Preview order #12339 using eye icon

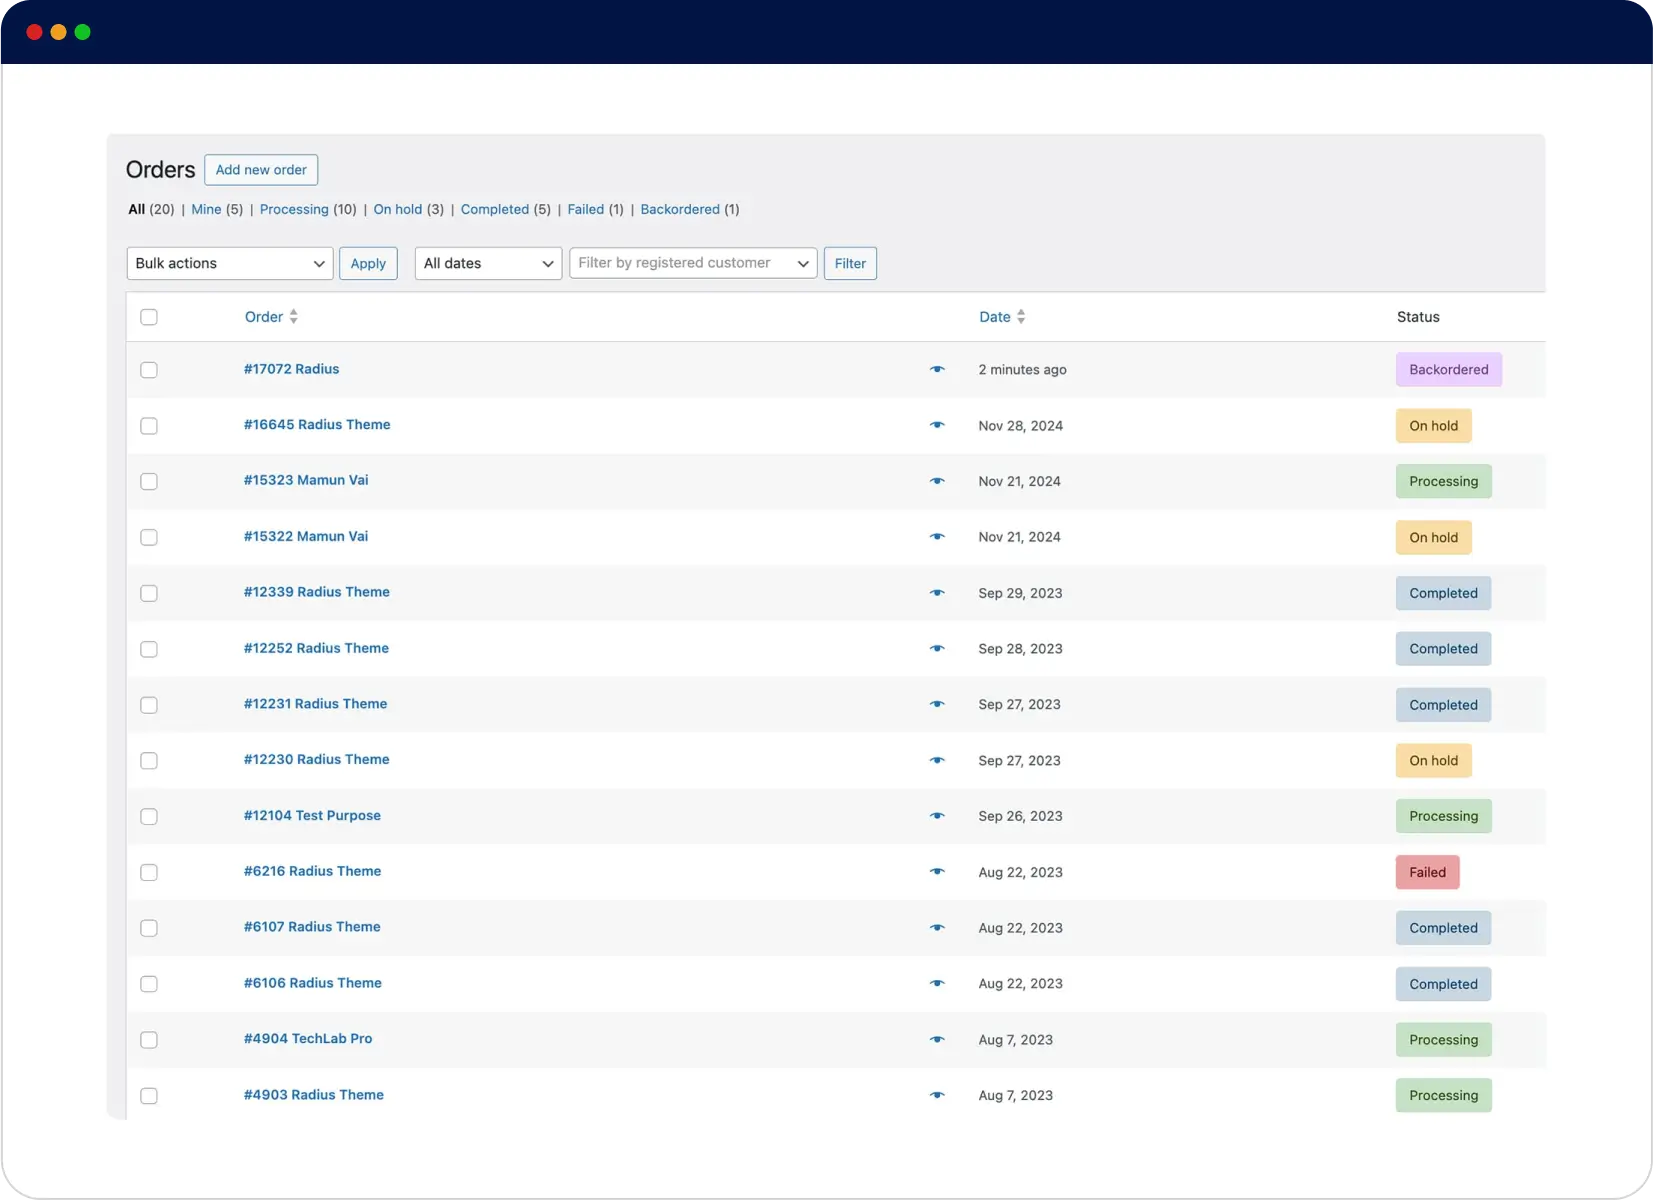[x=937, y=593]
